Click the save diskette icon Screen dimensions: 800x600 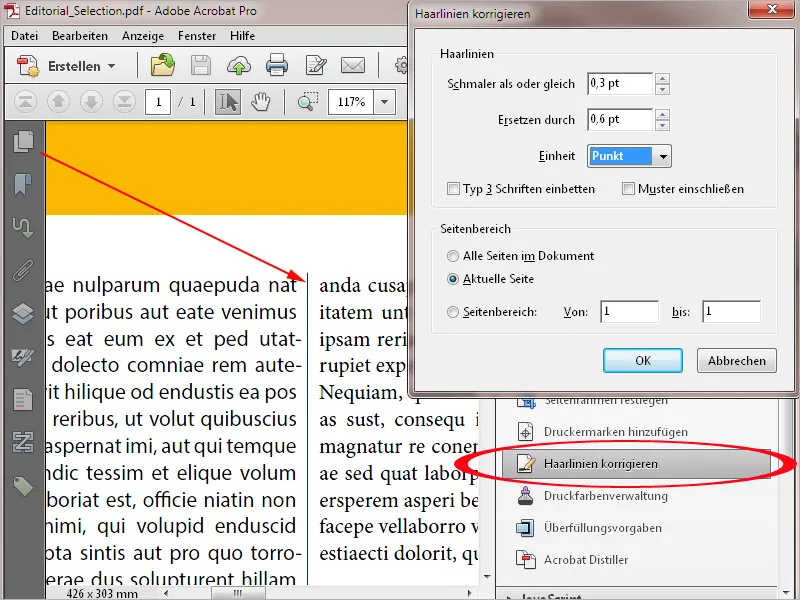click(x=201, y=66)
